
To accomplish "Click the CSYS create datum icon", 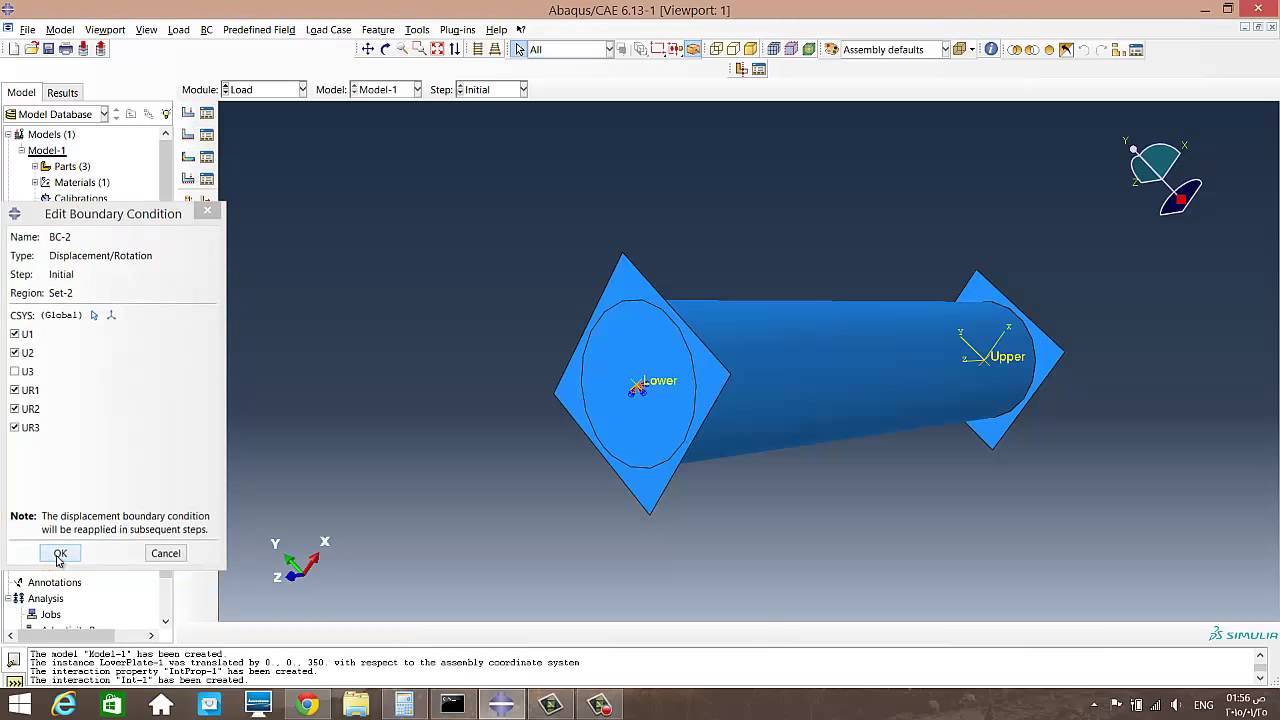I will point(111,315).
